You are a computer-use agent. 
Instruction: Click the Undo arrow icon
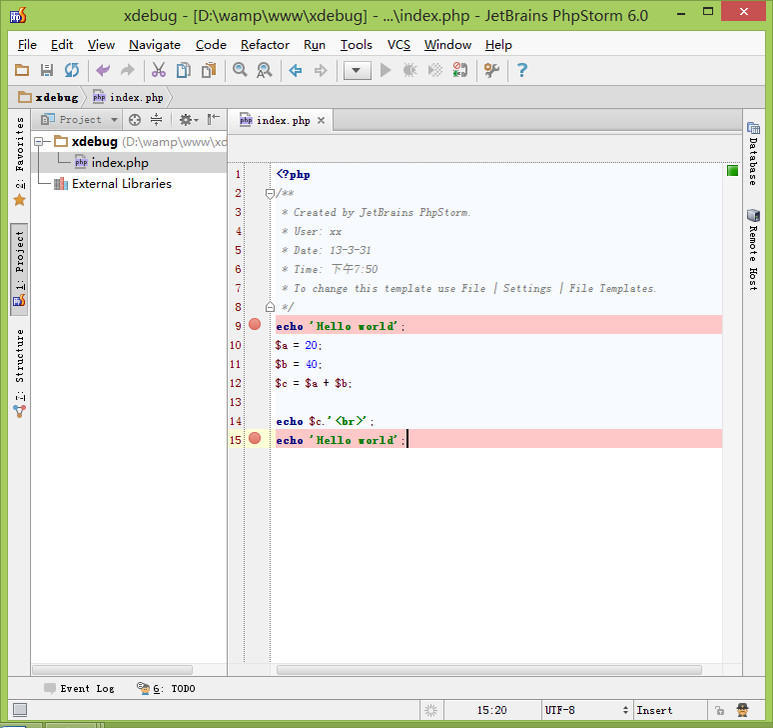tap(103, 70)
